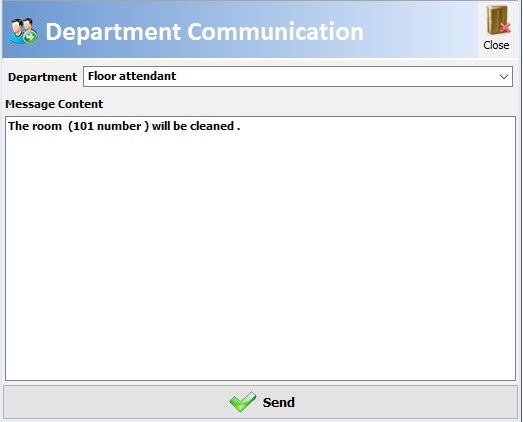The image size is (523, 422).
Task: Open the Floor attendant combo box
Action: [x=298, y=76]
